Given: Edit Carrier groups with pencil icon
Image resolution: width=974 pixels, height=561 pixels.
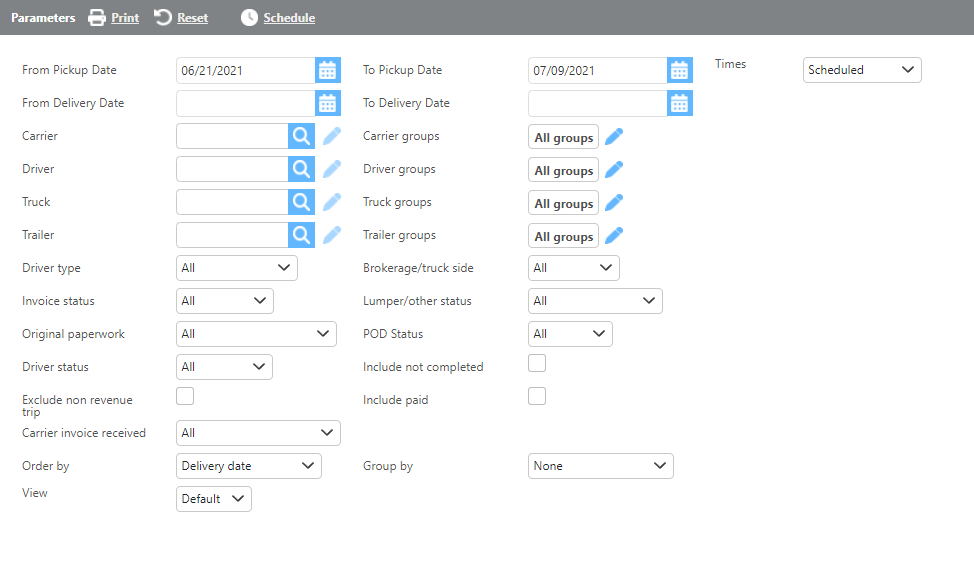Looking at the screenshot, I should tap(614, 137).
